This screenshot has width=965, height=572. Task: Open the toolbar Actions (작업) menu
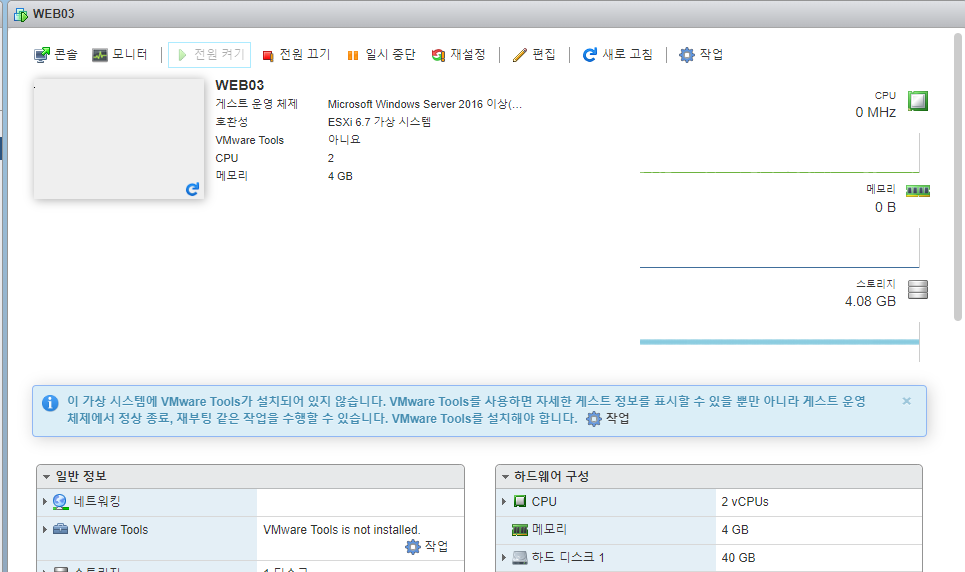tap(701, 55)
